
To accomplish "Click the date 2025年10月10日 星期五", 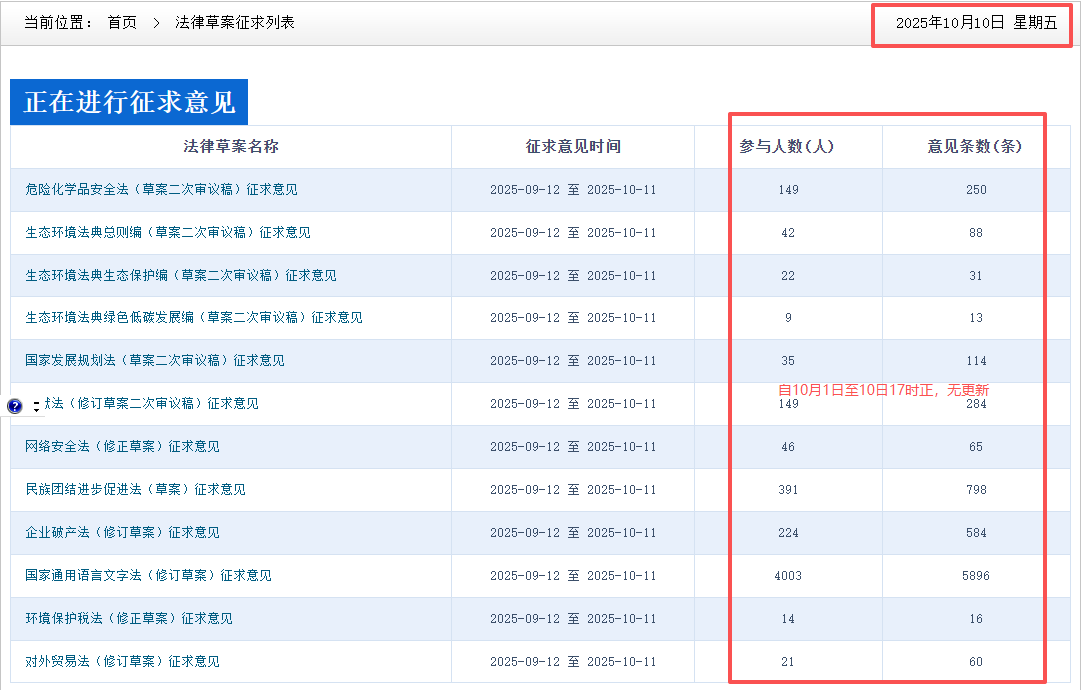I will (977, 23).
